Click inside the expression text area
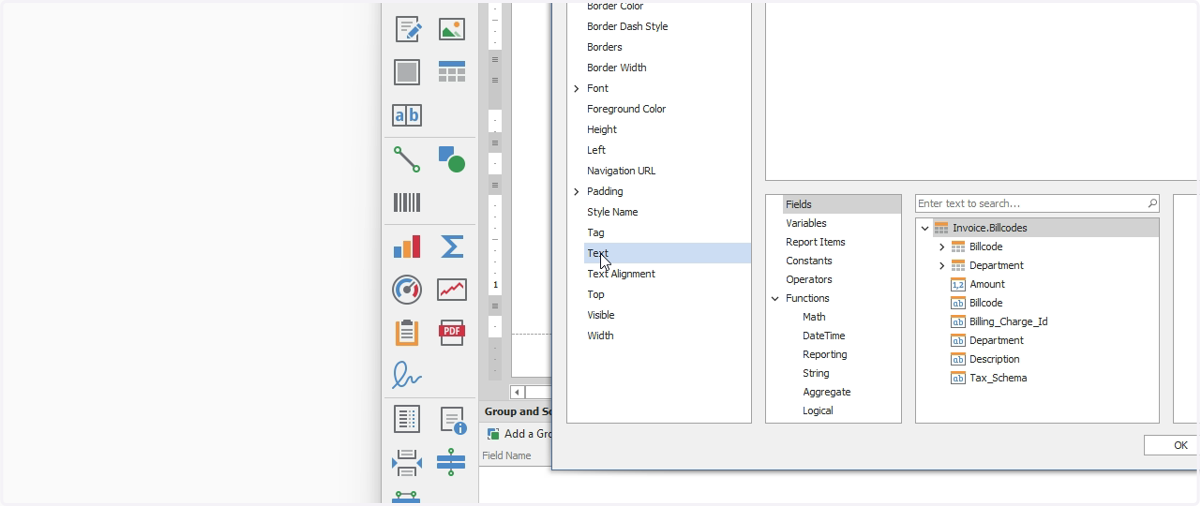 click(x=980, y=90)
